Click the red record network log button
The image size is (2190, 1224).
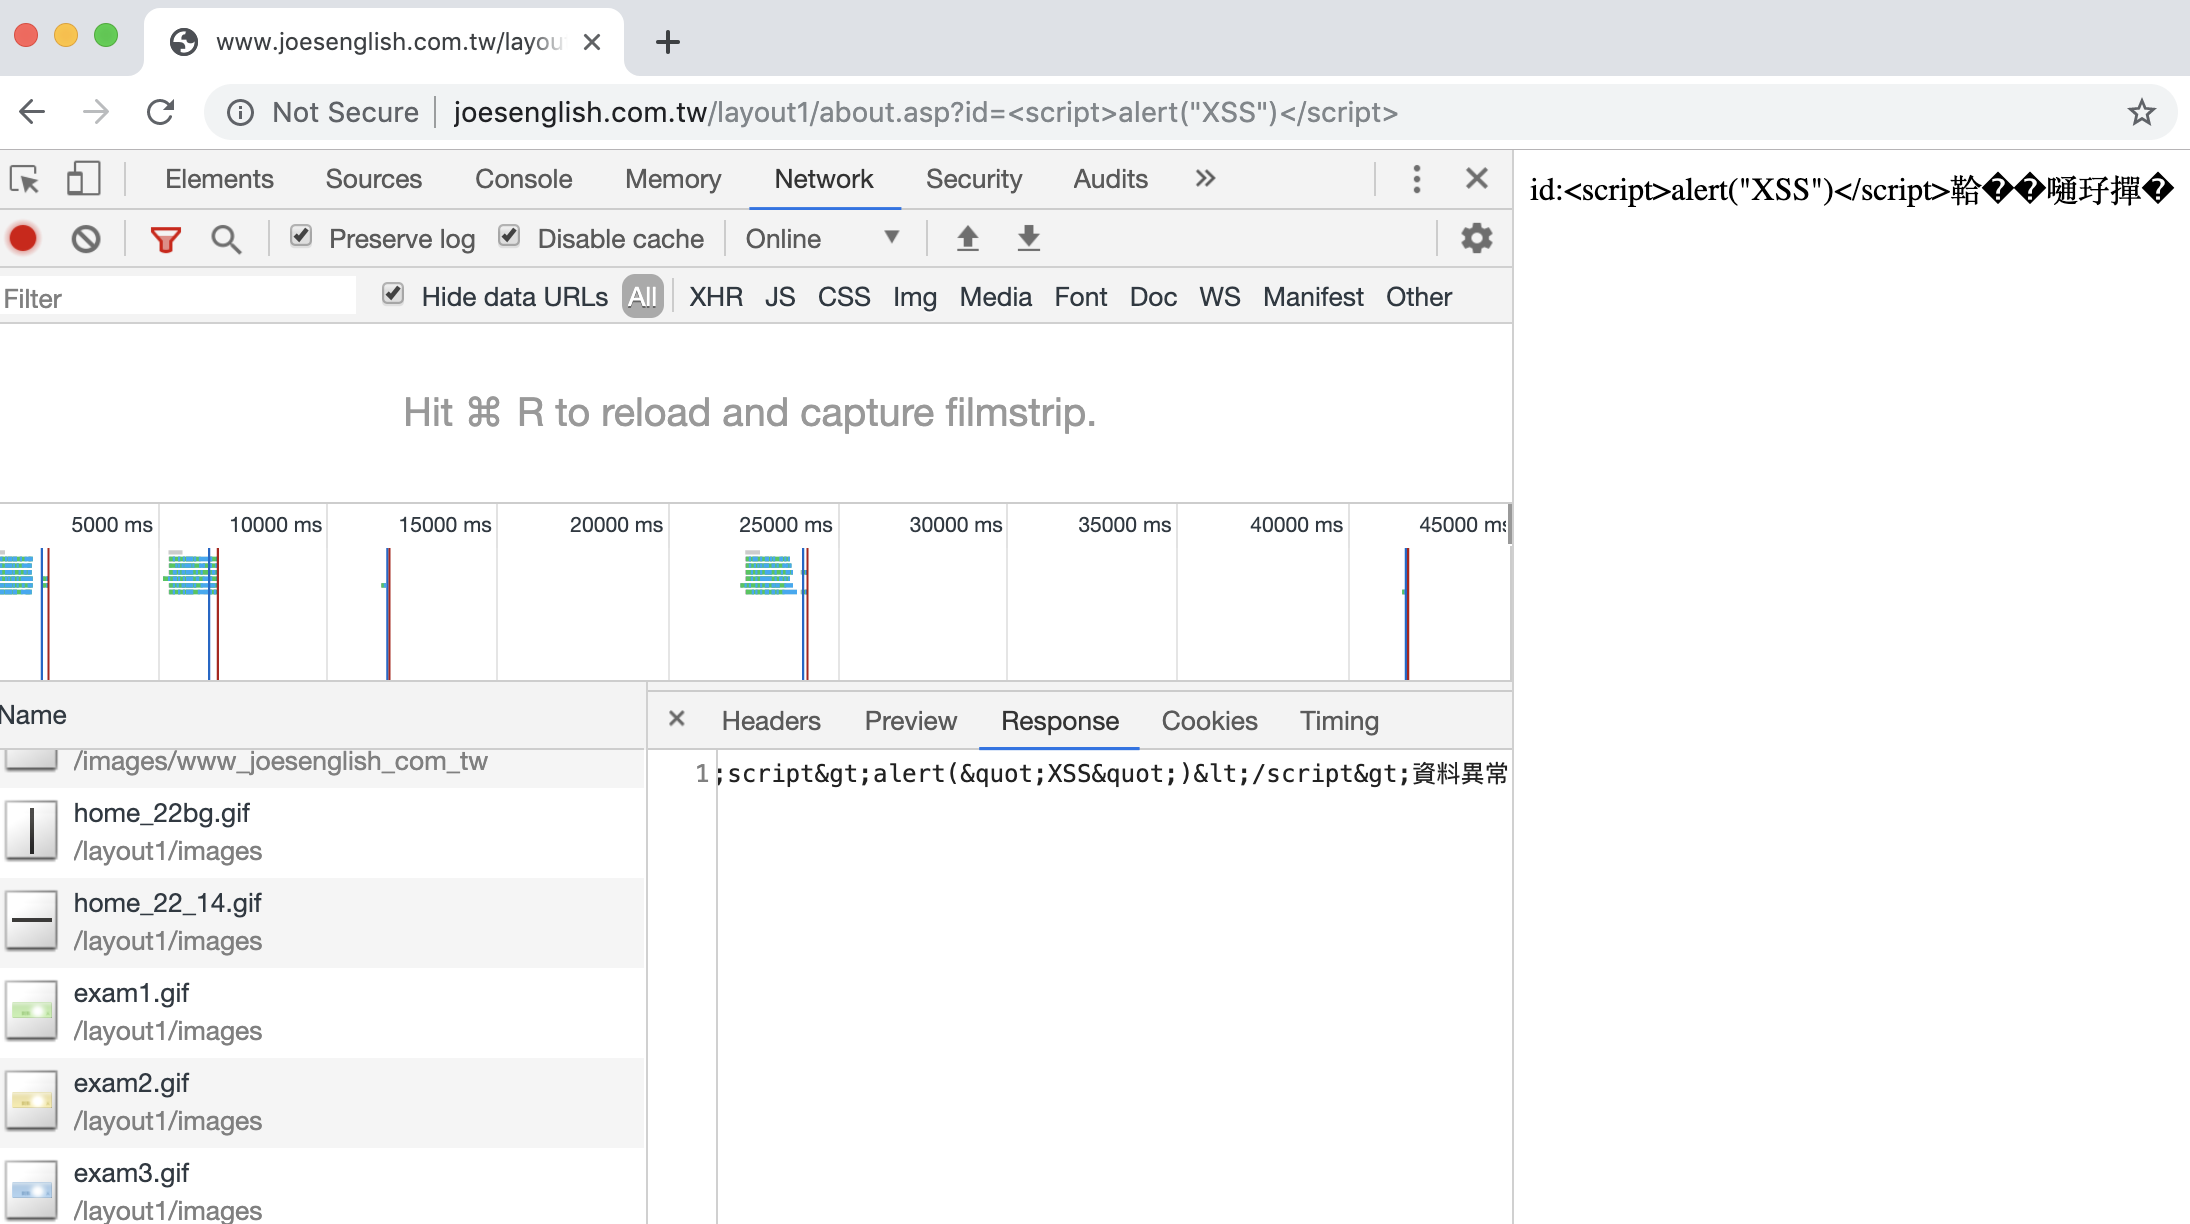[x=23, y=239]
